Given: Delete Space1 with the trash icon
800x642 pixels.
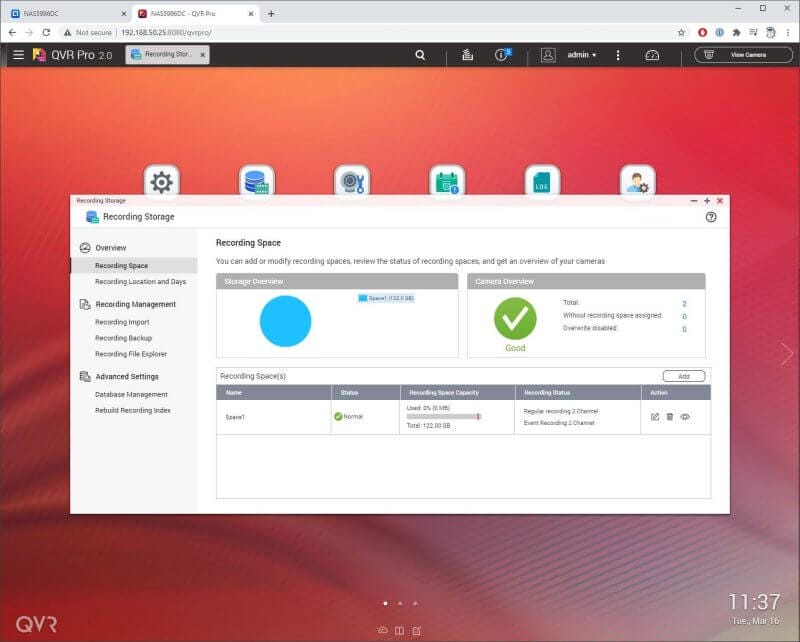Looking at the screenshot, I should [x=670, y=416].
